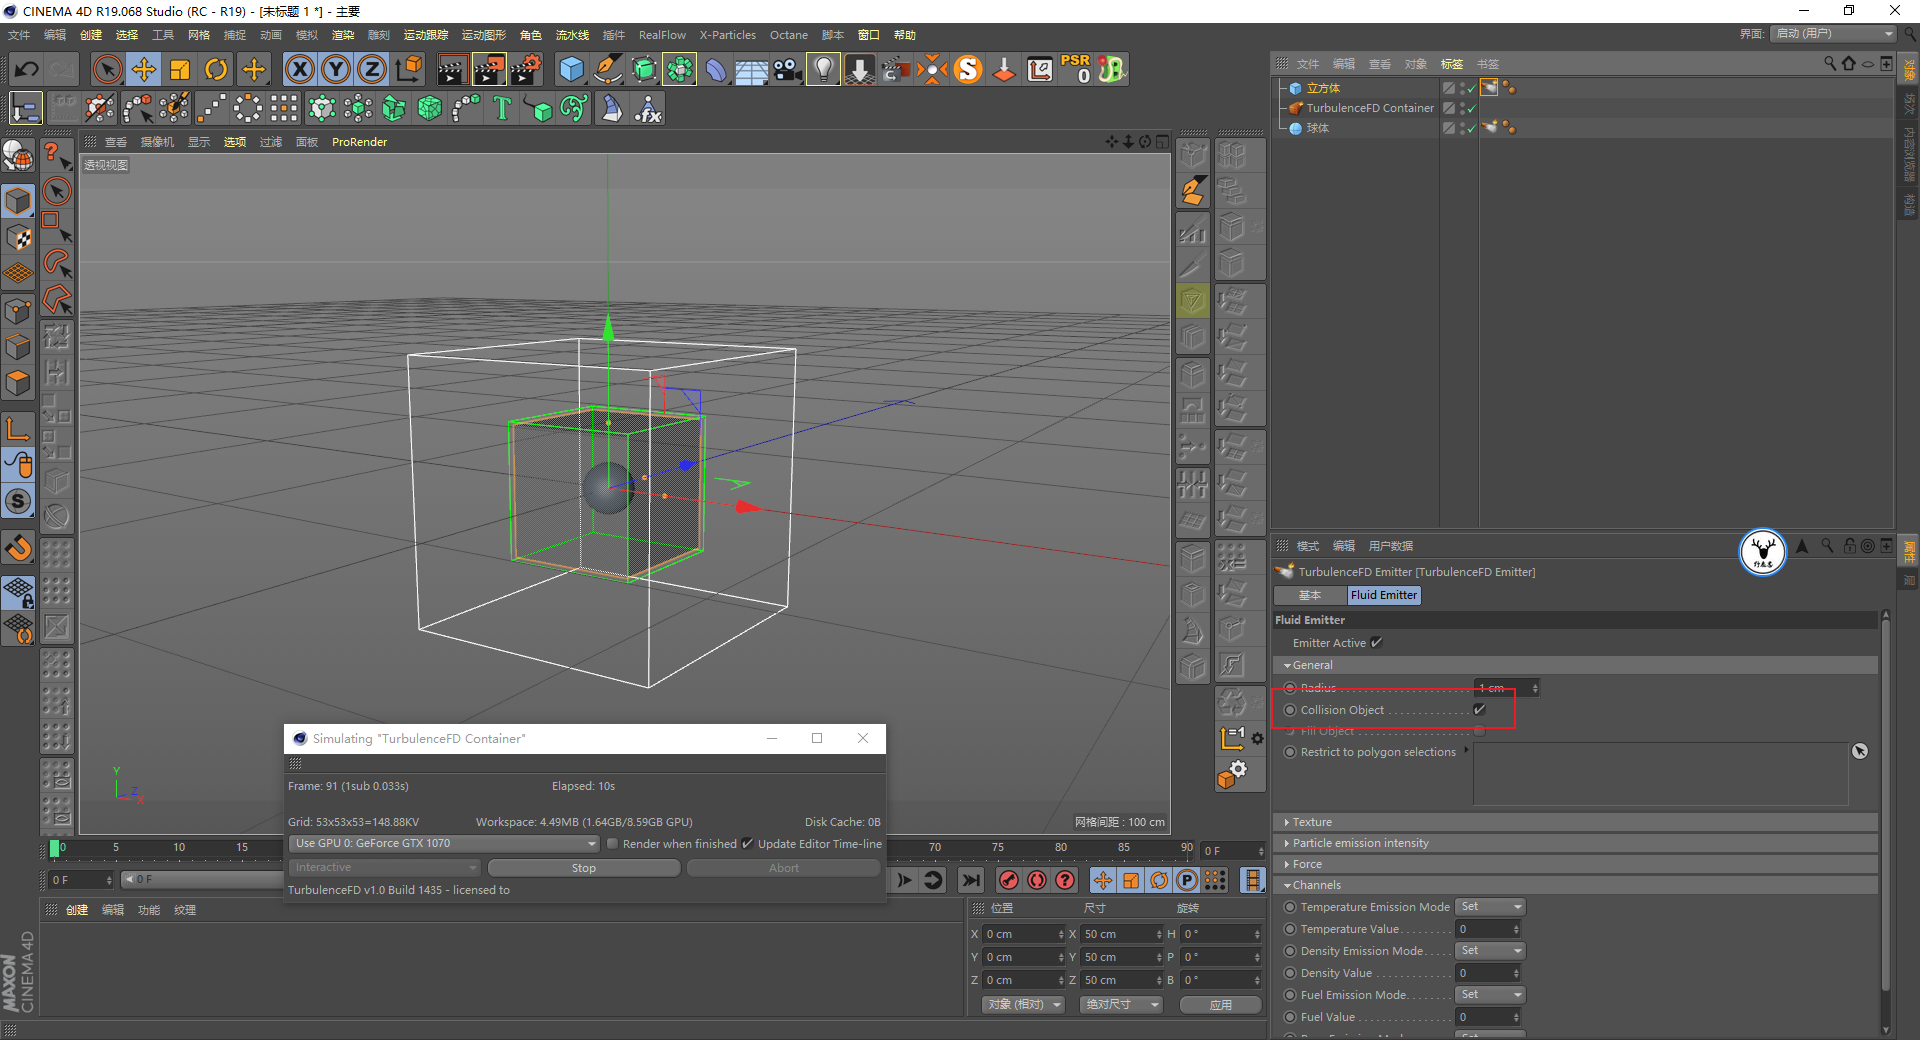The height and width of the screenshot is (1040, 1920).
Task: Click the Light object icon
Action: pyautogui.click(x=823, y=69)
